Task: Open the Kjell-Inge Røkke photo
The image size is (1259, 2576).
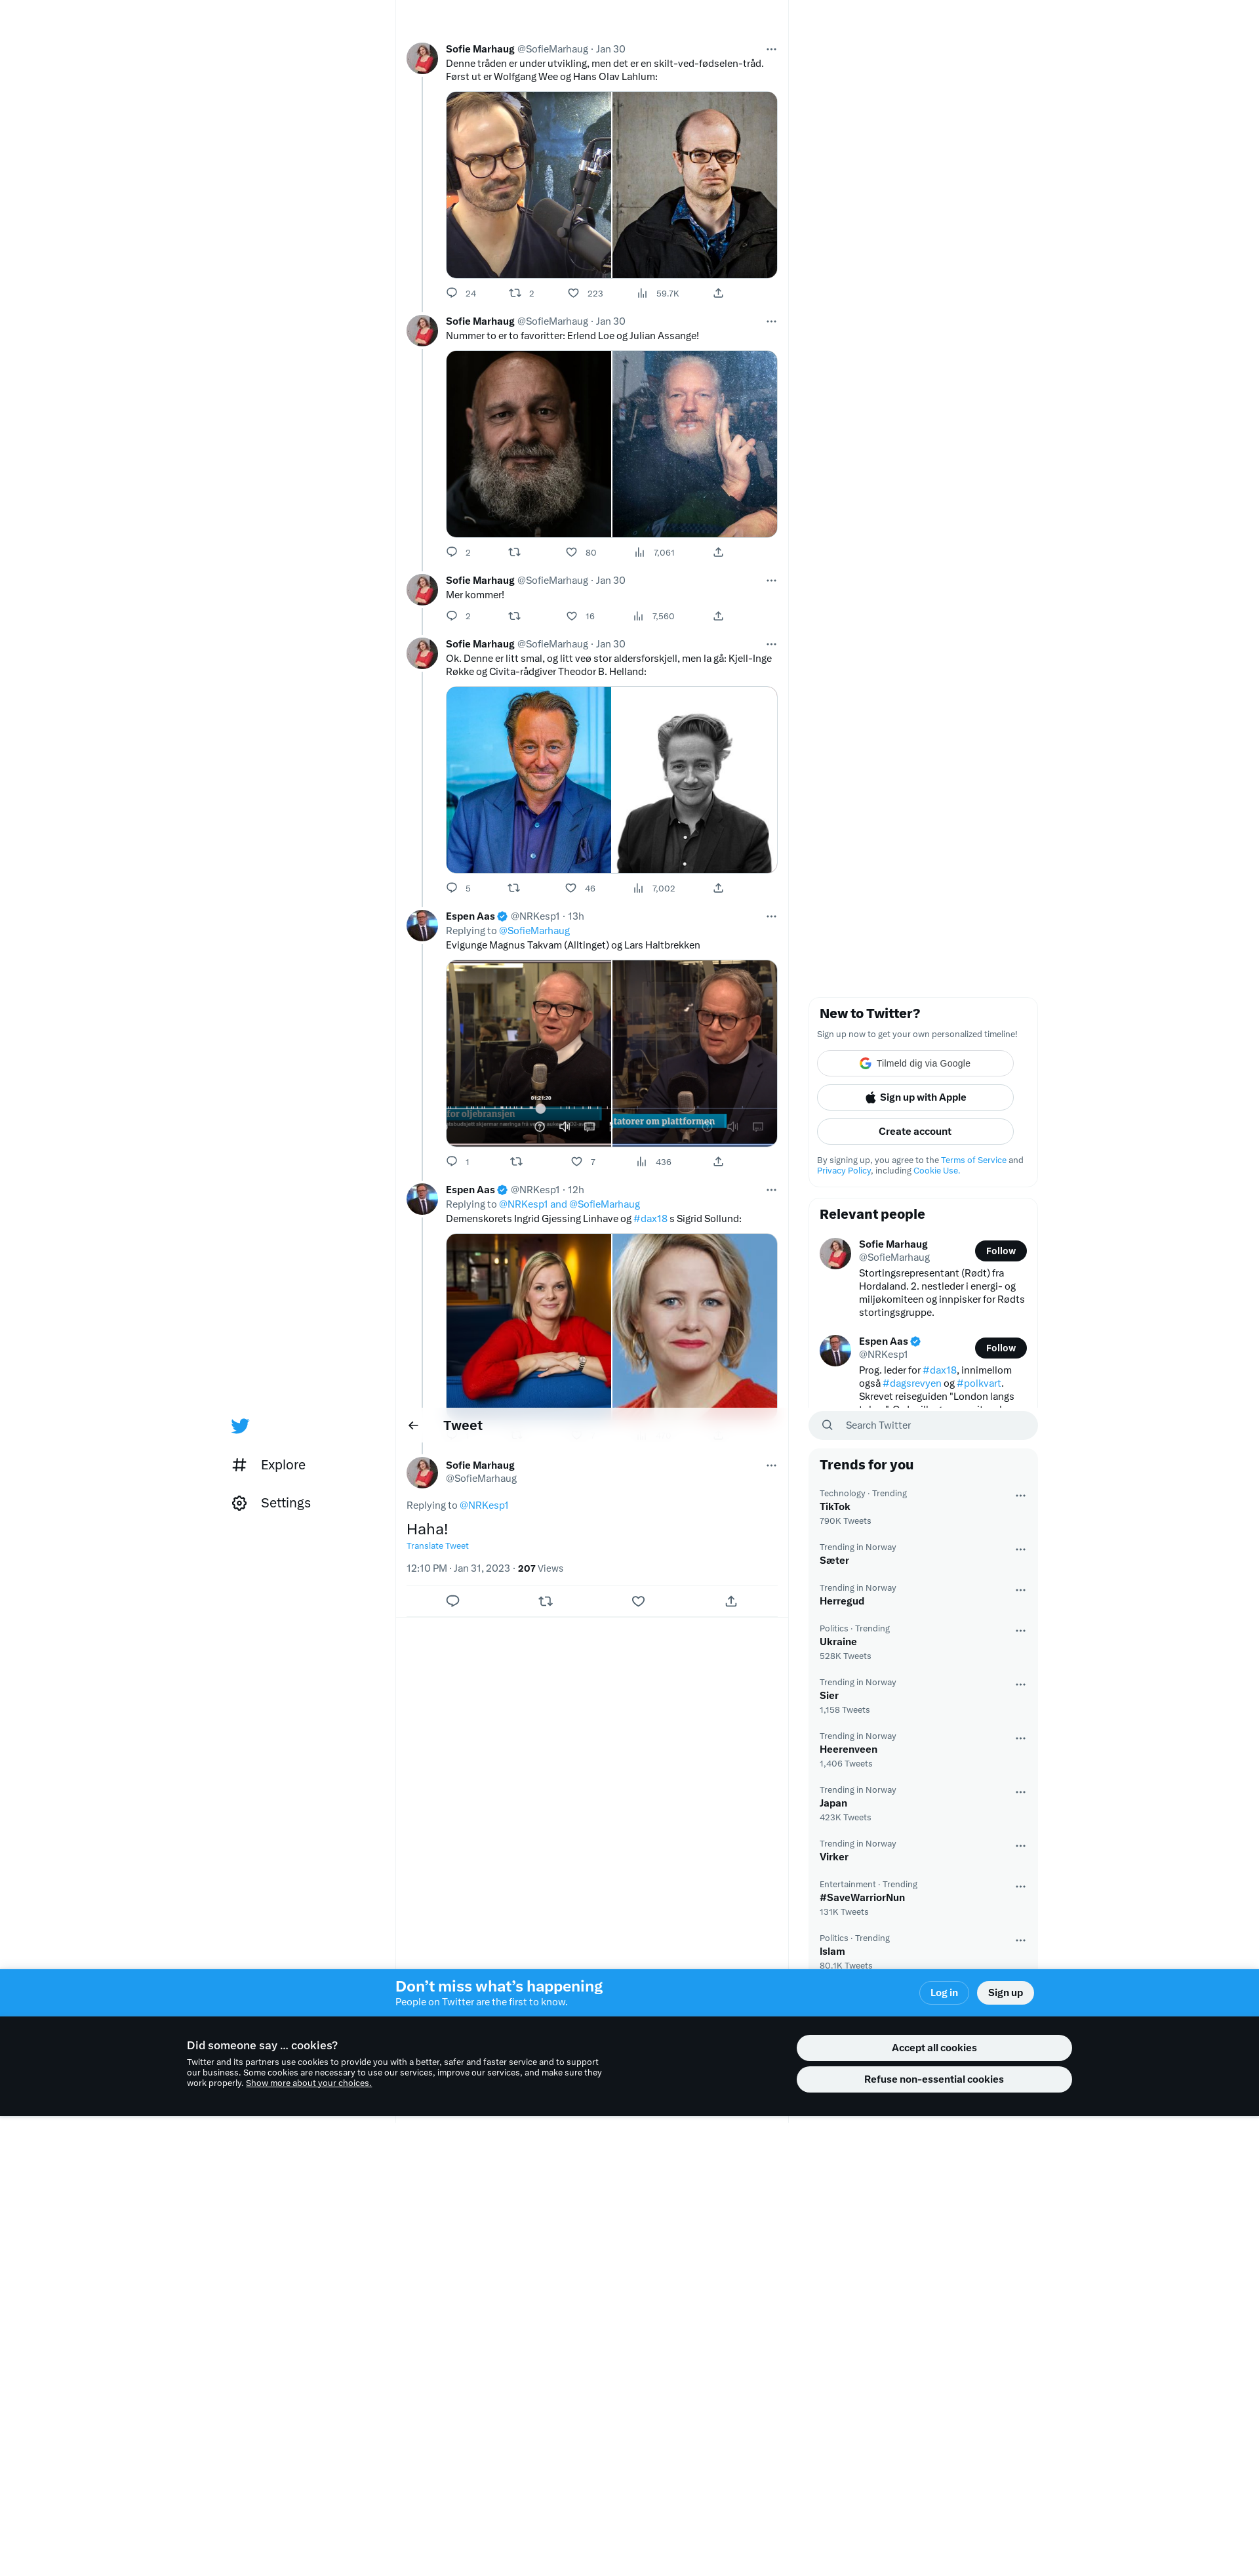Action: pos(528,780)
